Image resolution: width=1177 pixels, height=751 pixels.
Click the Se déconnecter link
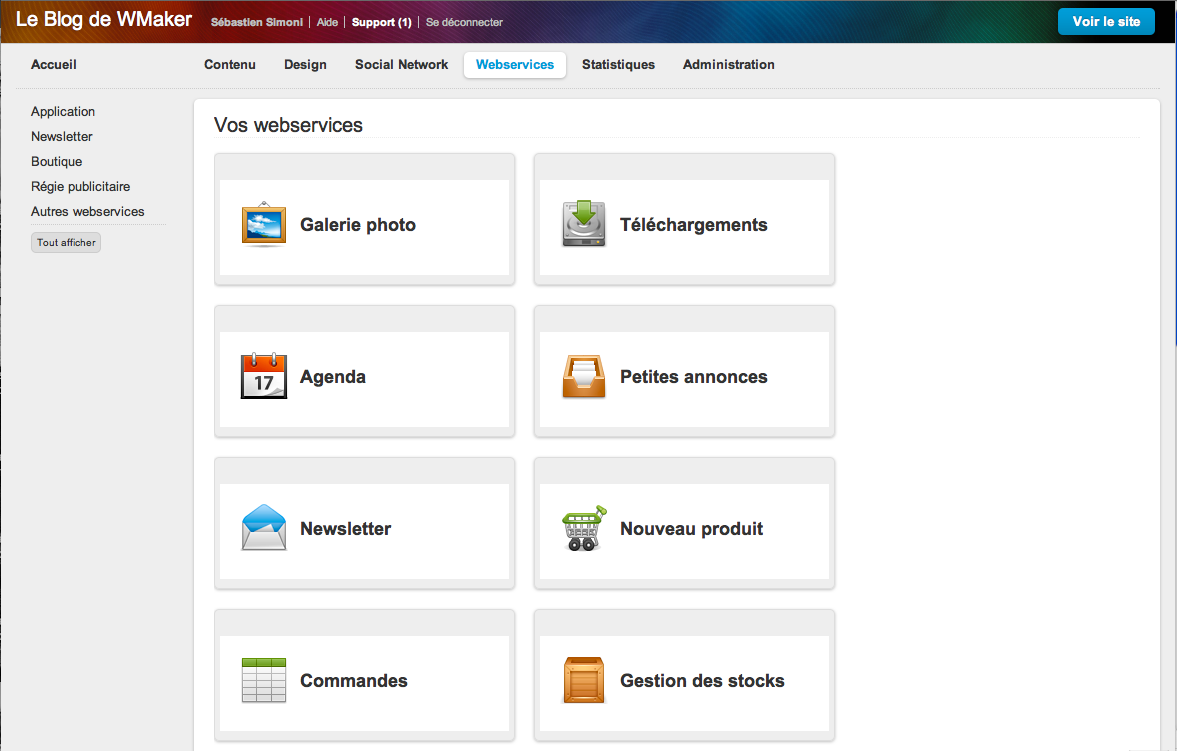[464, 22]
